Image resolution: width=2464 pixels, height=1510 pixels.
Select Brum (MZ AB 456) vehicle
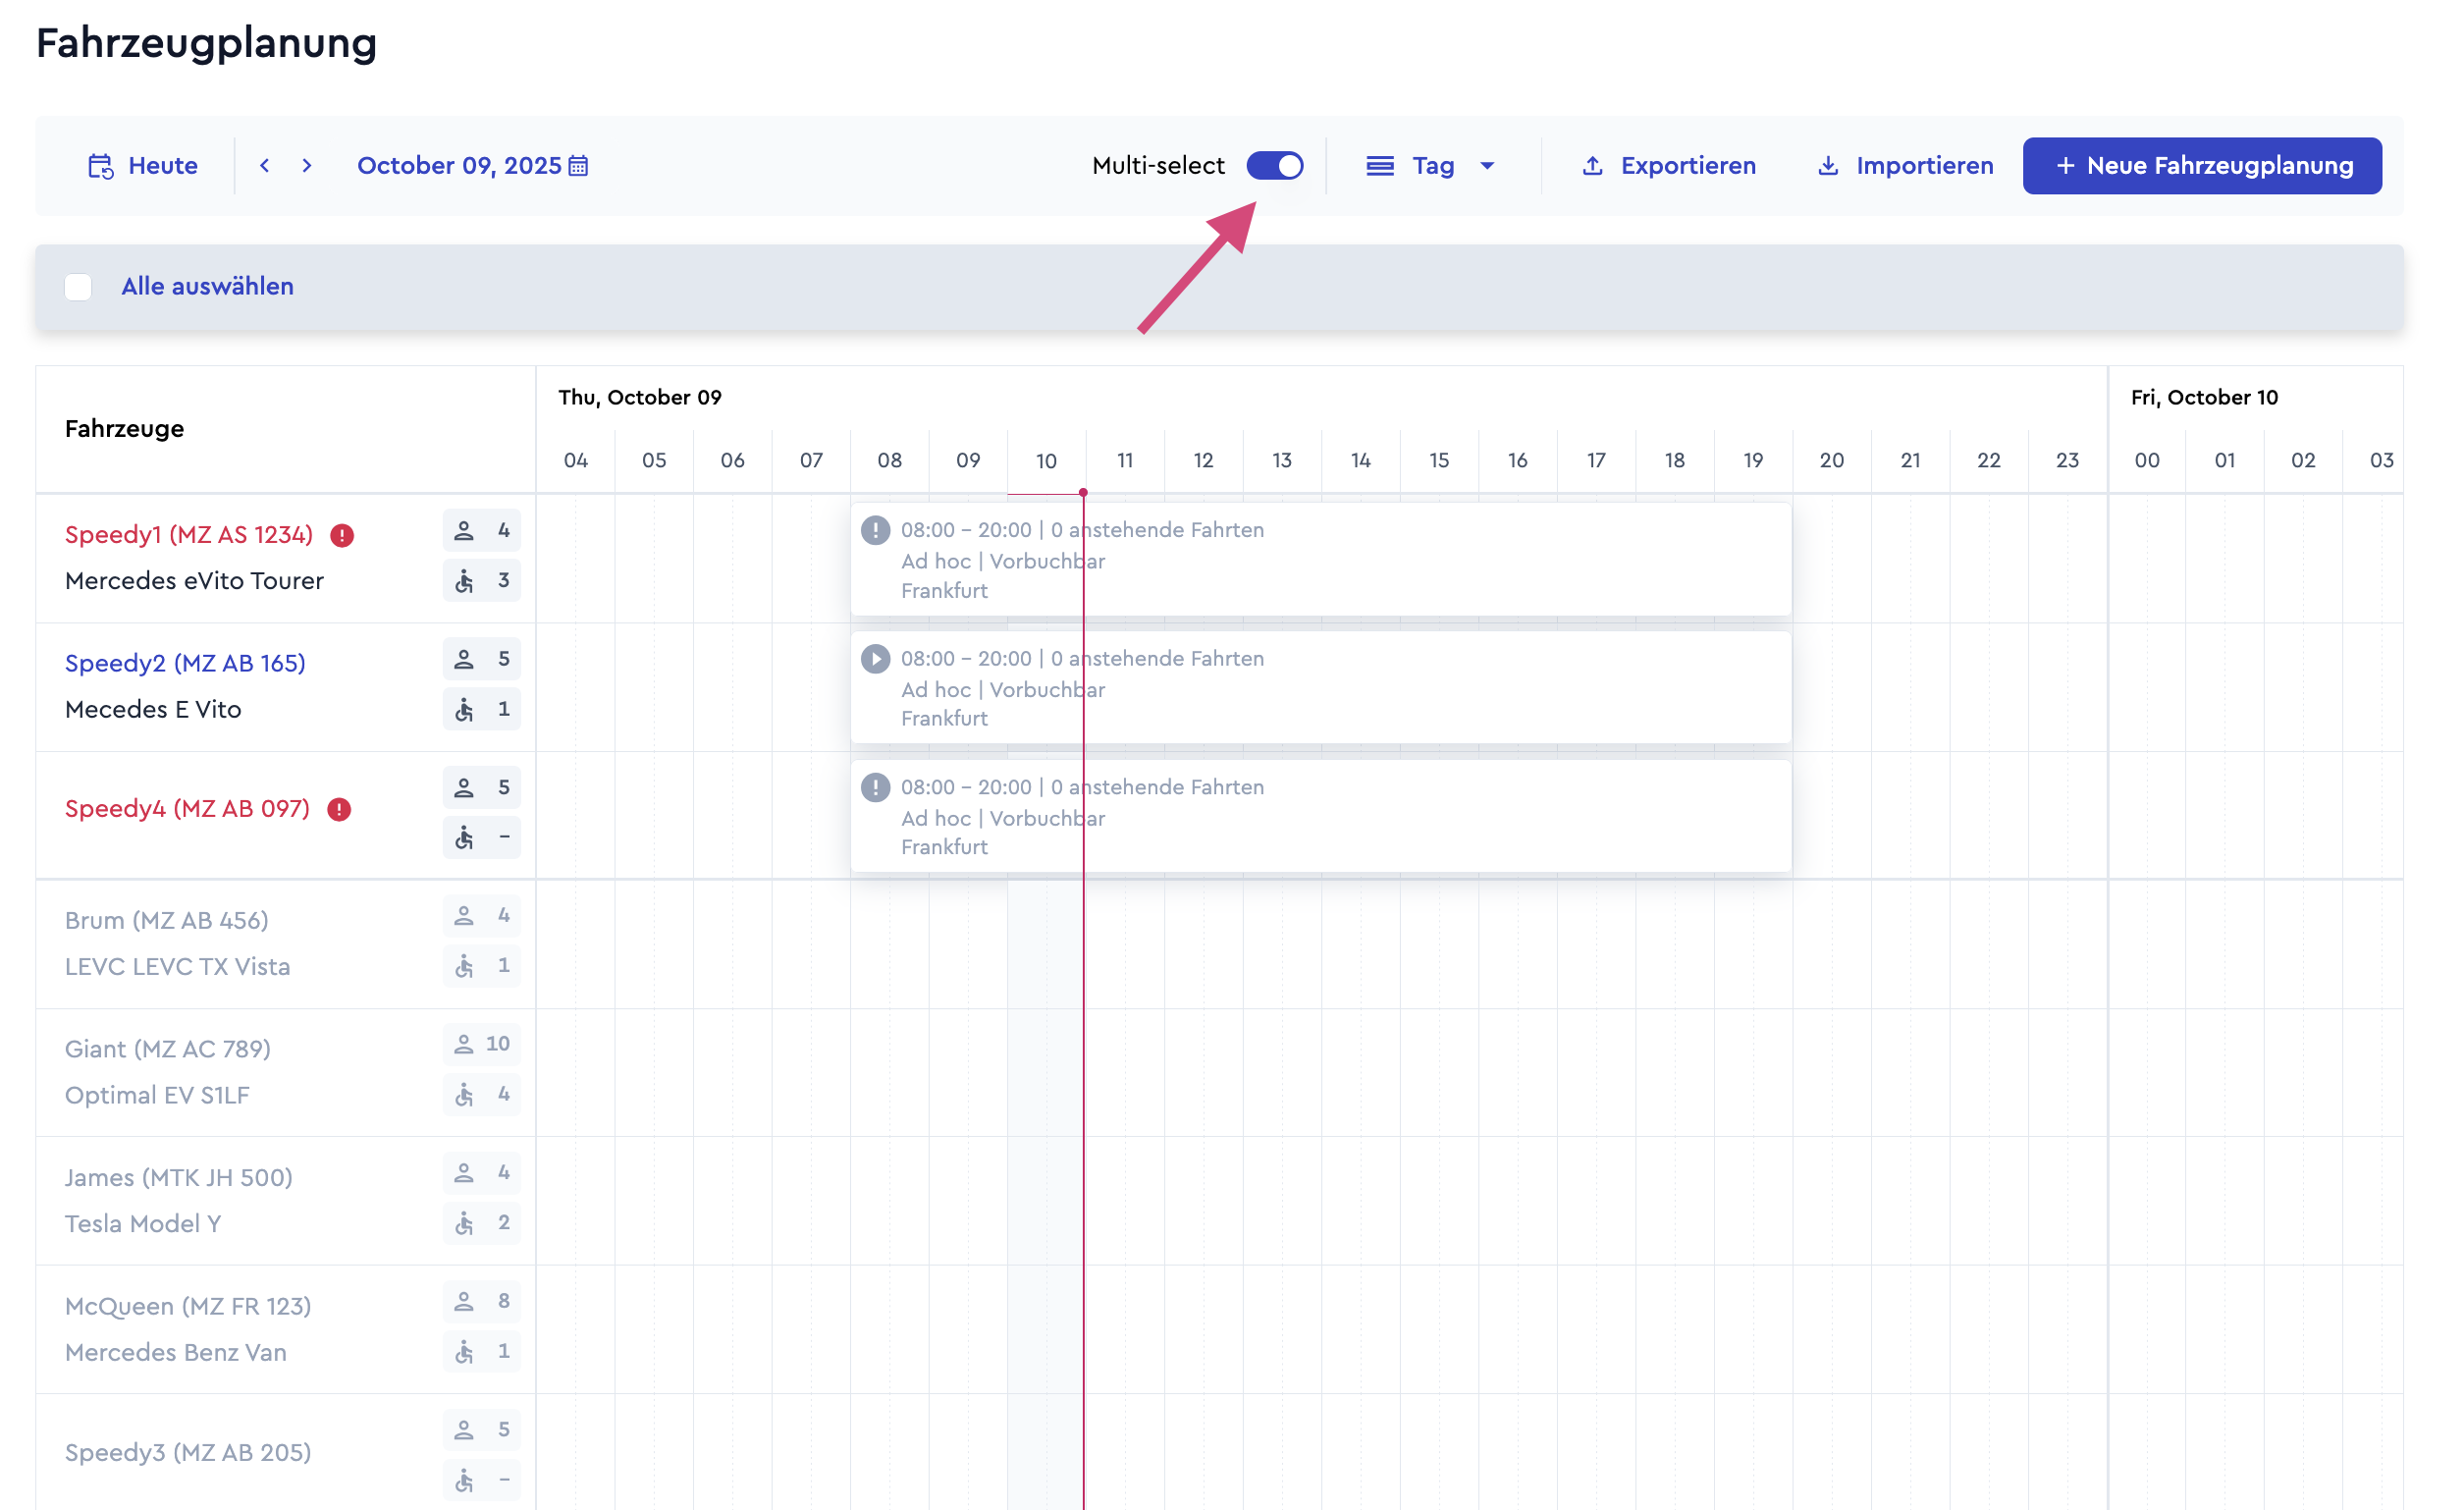167,920
